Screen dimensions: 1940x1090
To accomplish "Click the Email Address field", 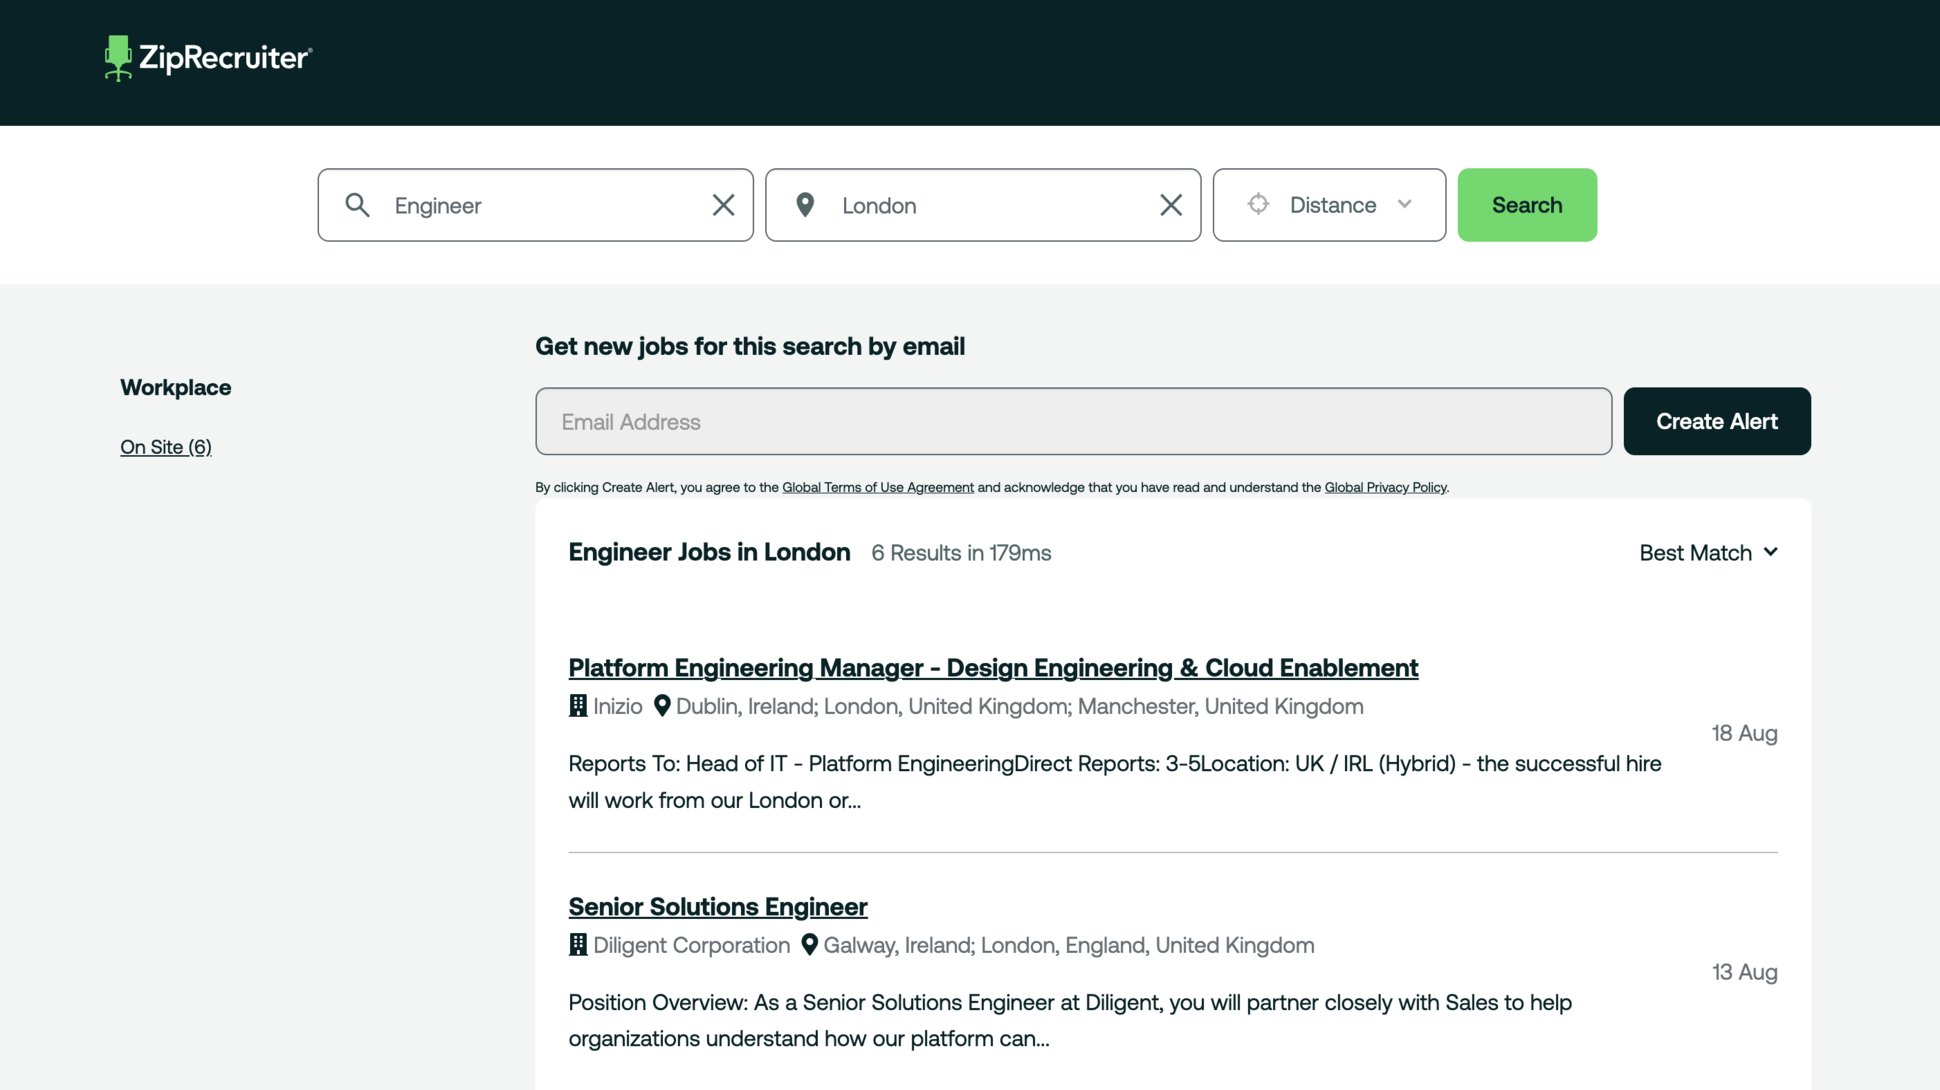I will click(x=1073, y=421).
